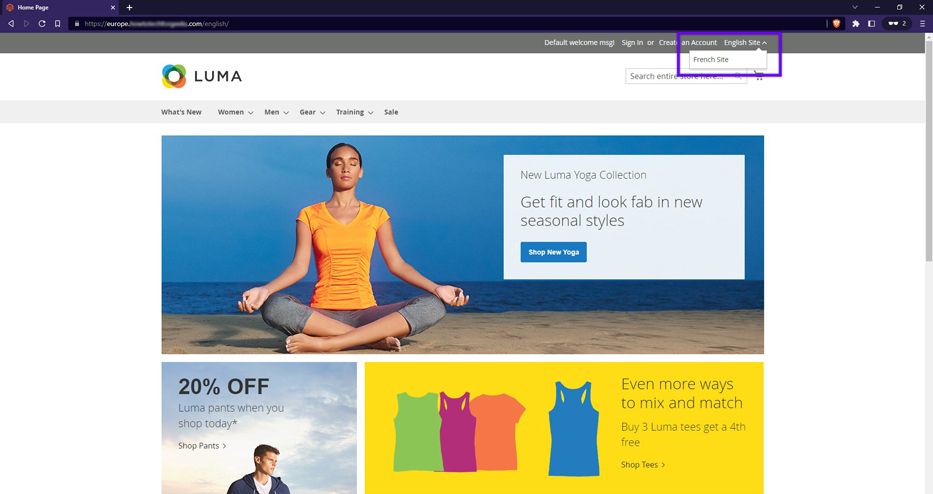The height and width of the screenshot is (494, 933).
Task: Click the Even more ways to mix and match text
Action: [682, 393]
